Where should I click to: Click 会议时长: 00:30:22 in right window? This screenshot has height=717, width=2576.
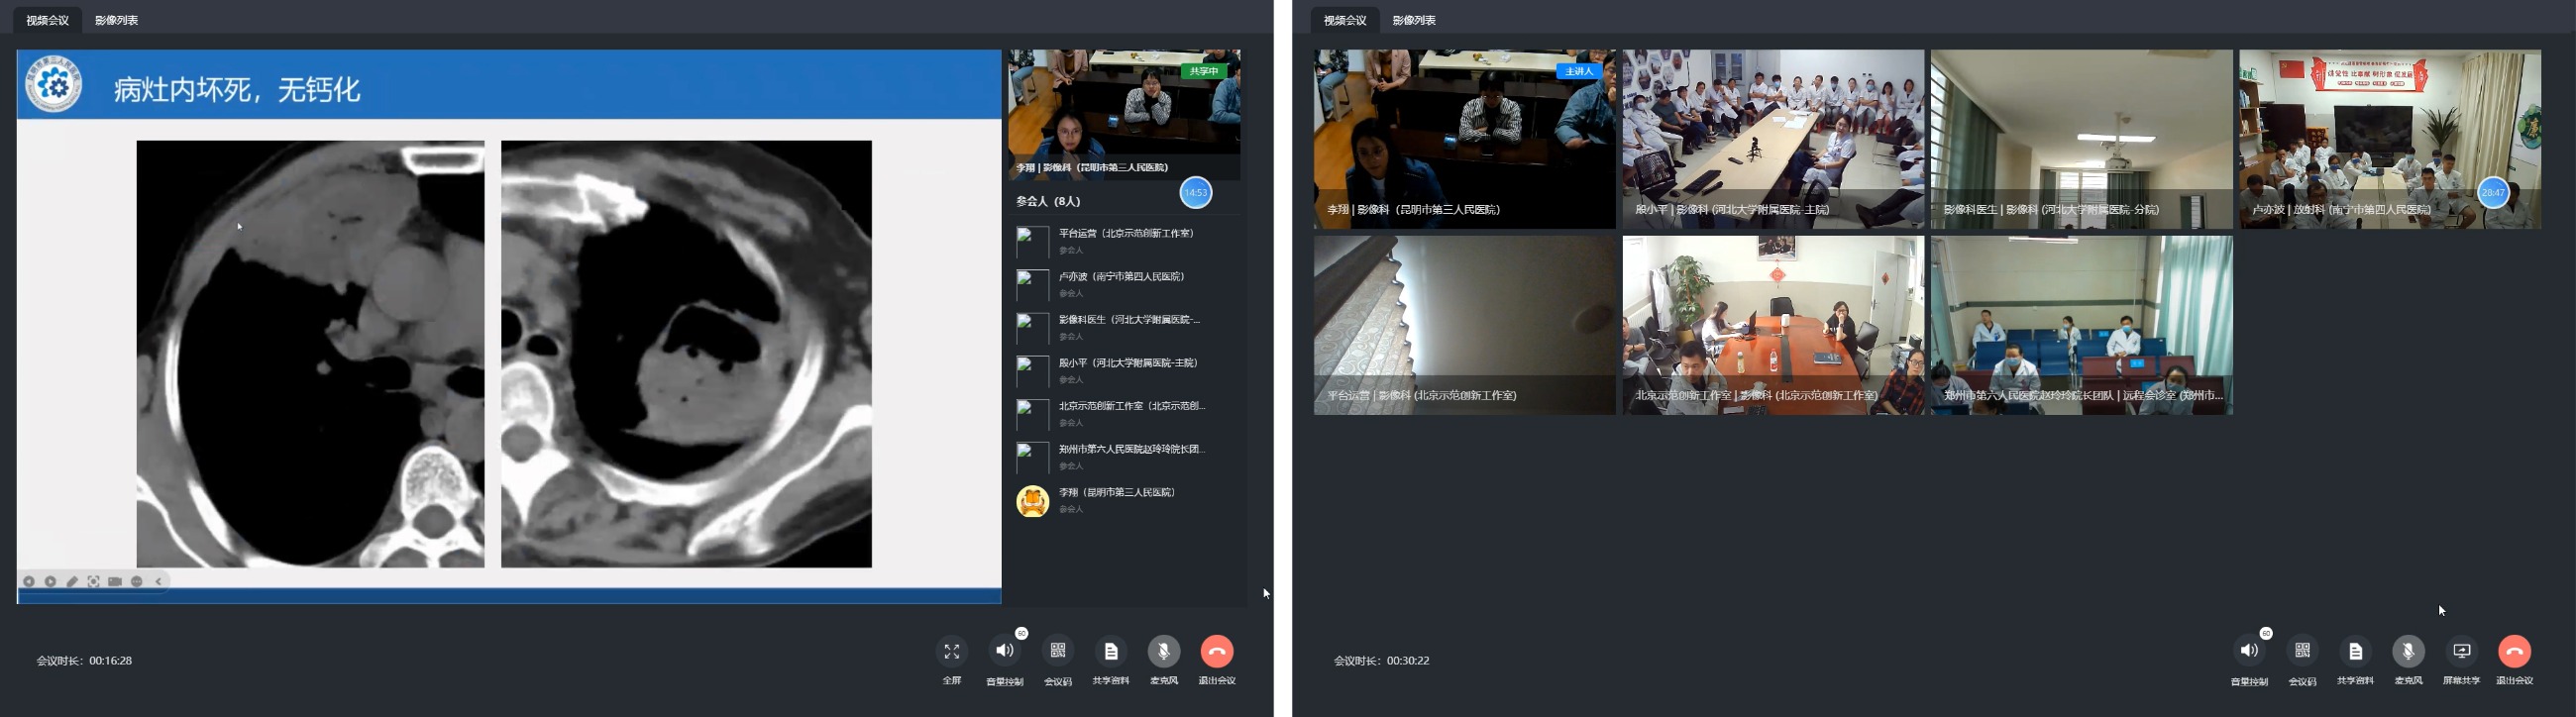pyautogui.click(x=1381, y=661)
